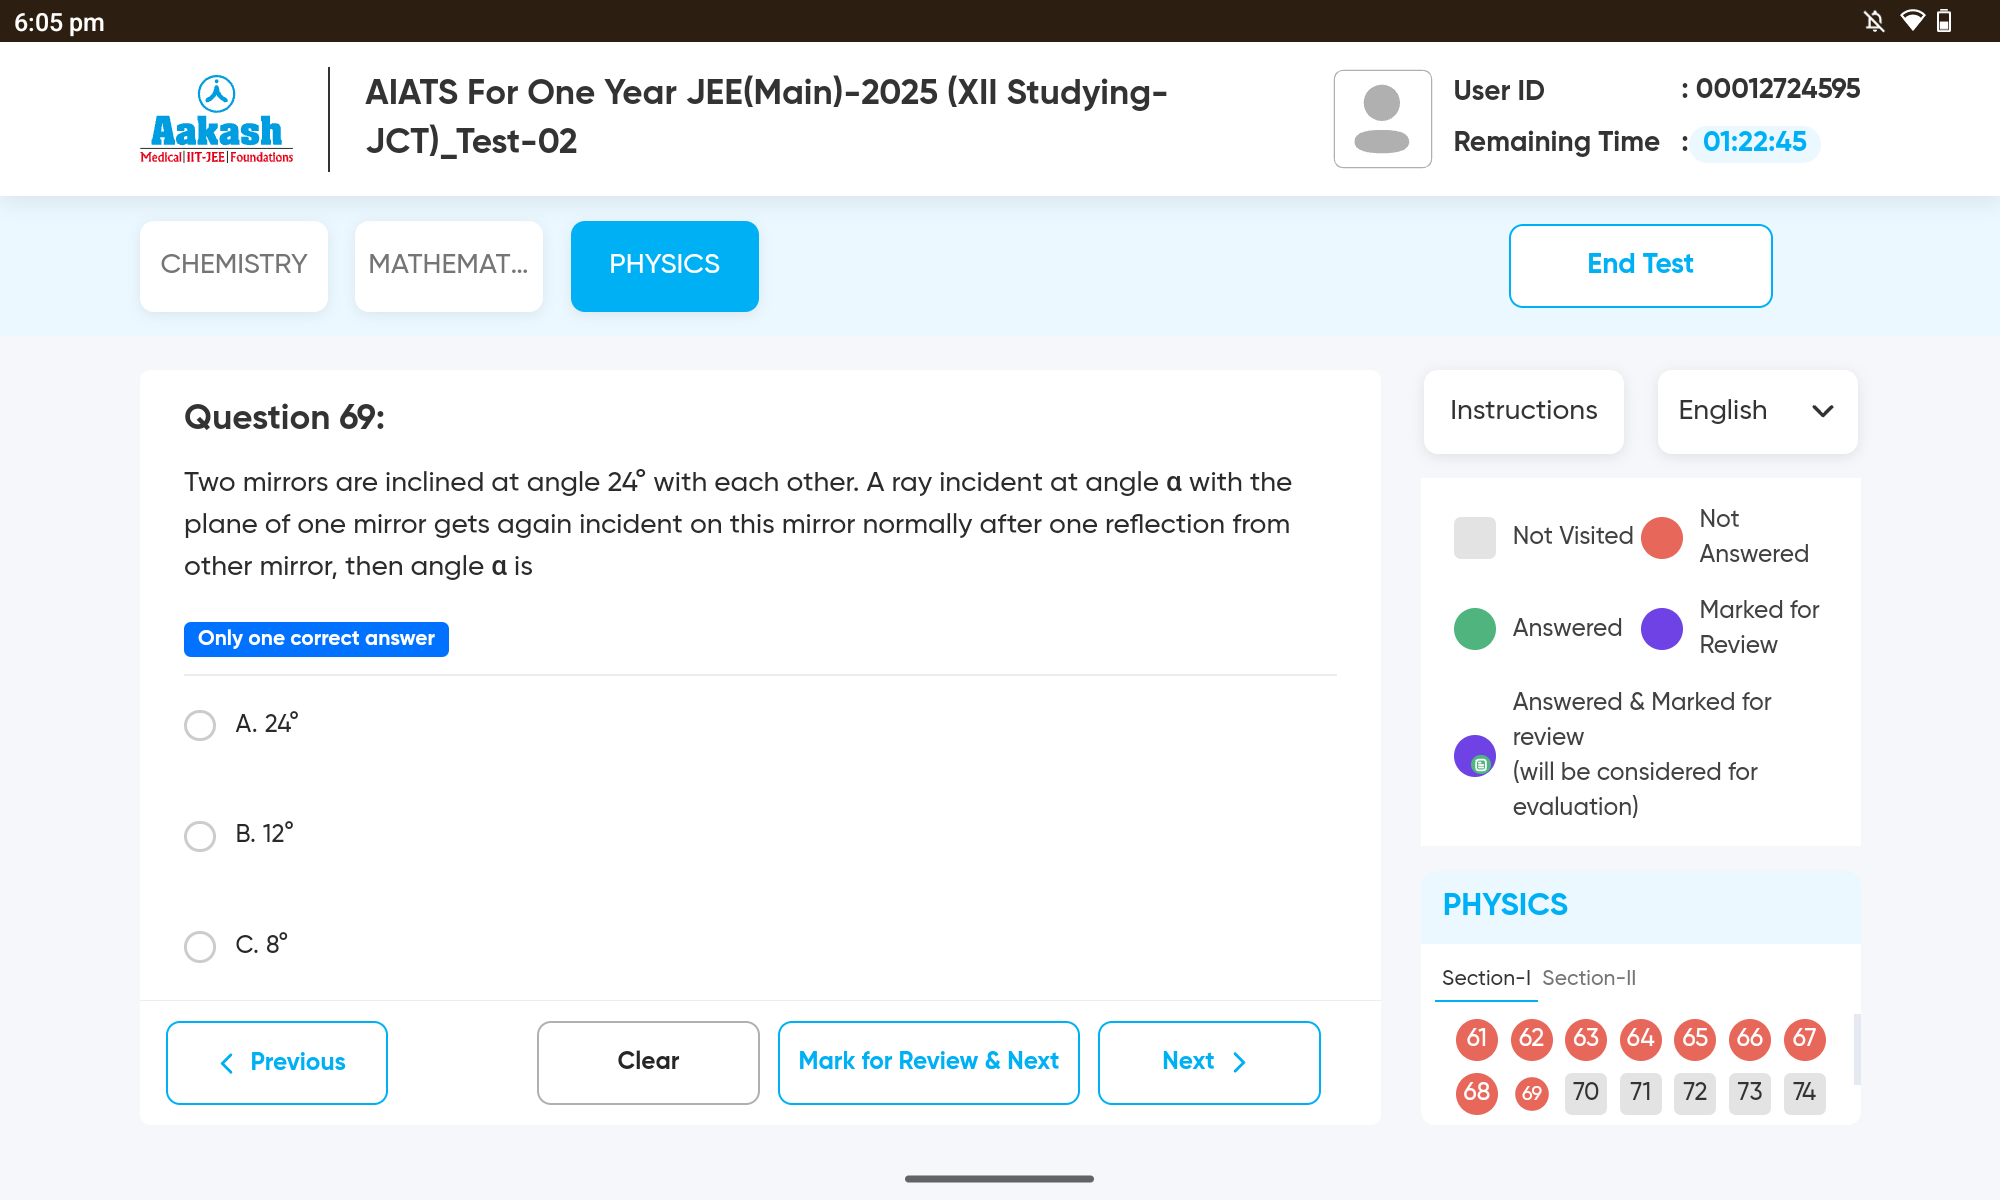Clear the selected answer
This screenshot has width=2000, height=1200.
pyautogui.click(x=648, y=1062)
